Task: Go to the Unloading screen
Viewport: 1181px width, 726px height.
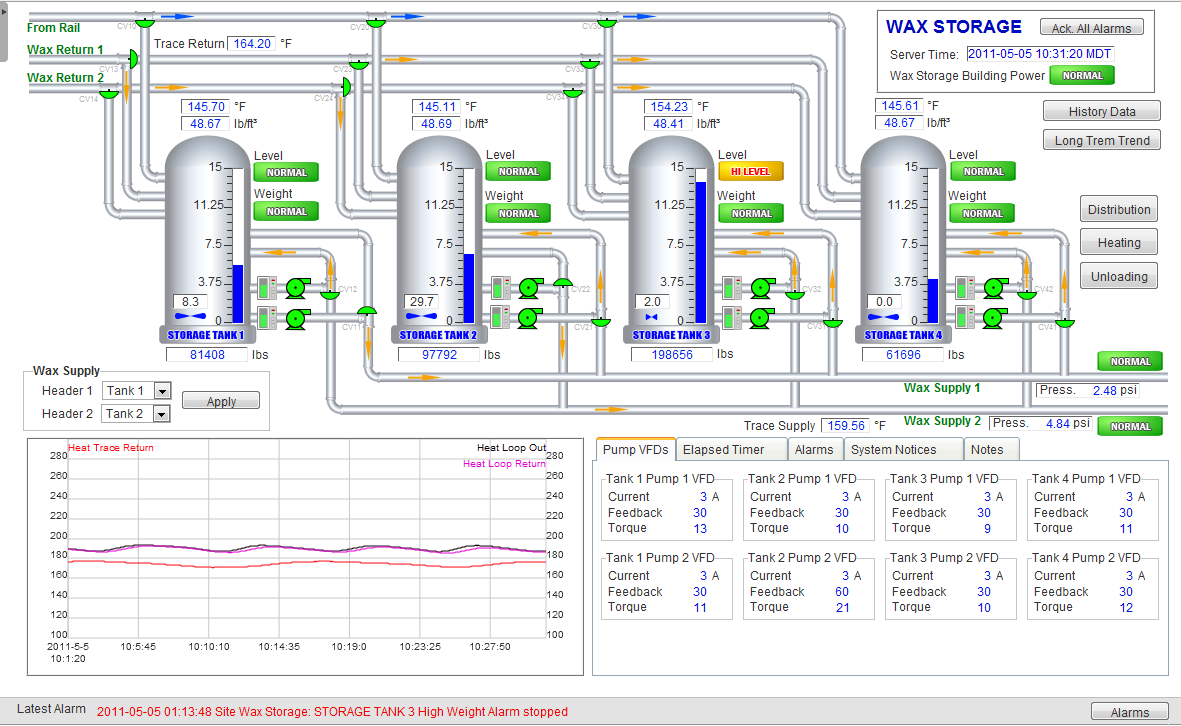Action: click(1118, 276)
